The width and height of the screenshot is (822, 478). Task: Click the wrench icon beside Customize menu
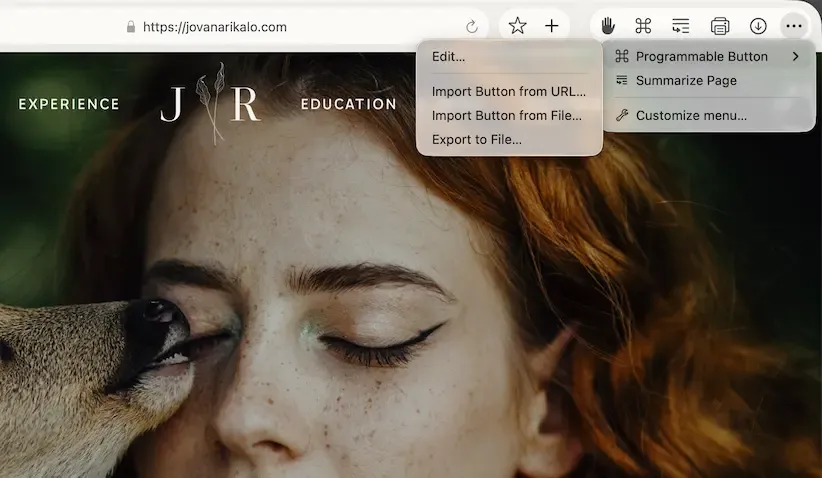622,115
